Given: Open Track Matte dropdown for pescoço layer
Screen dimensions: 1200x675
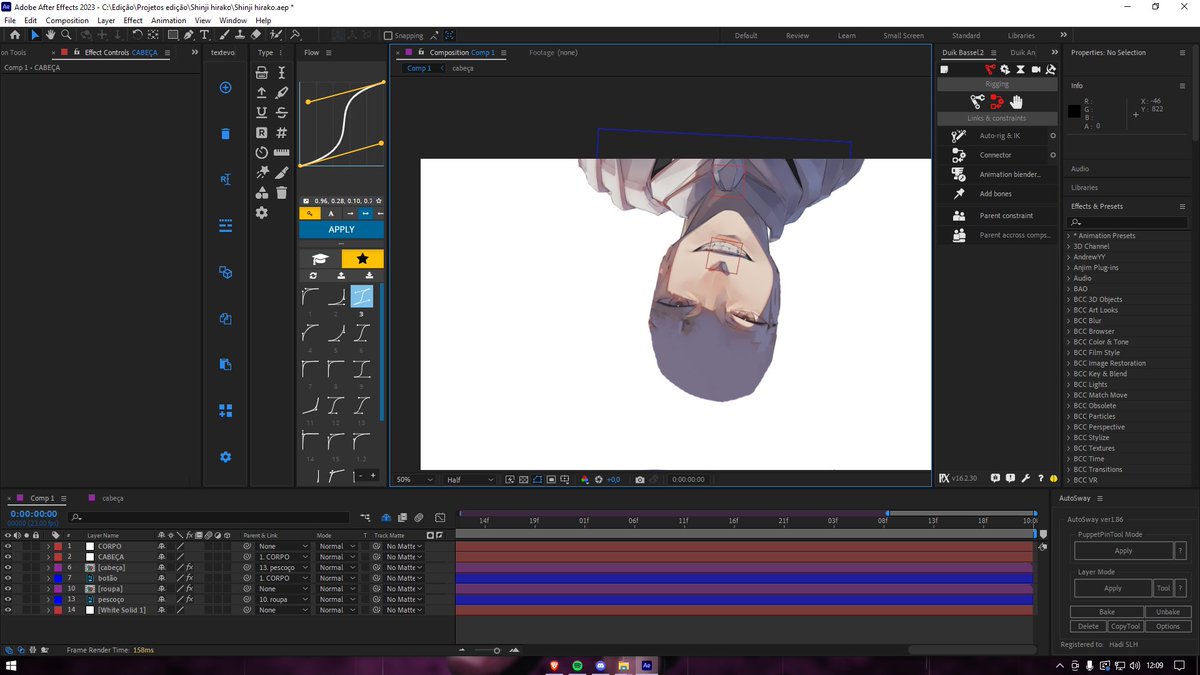Looking at the screenshot, I should click(x=404, y=599).
